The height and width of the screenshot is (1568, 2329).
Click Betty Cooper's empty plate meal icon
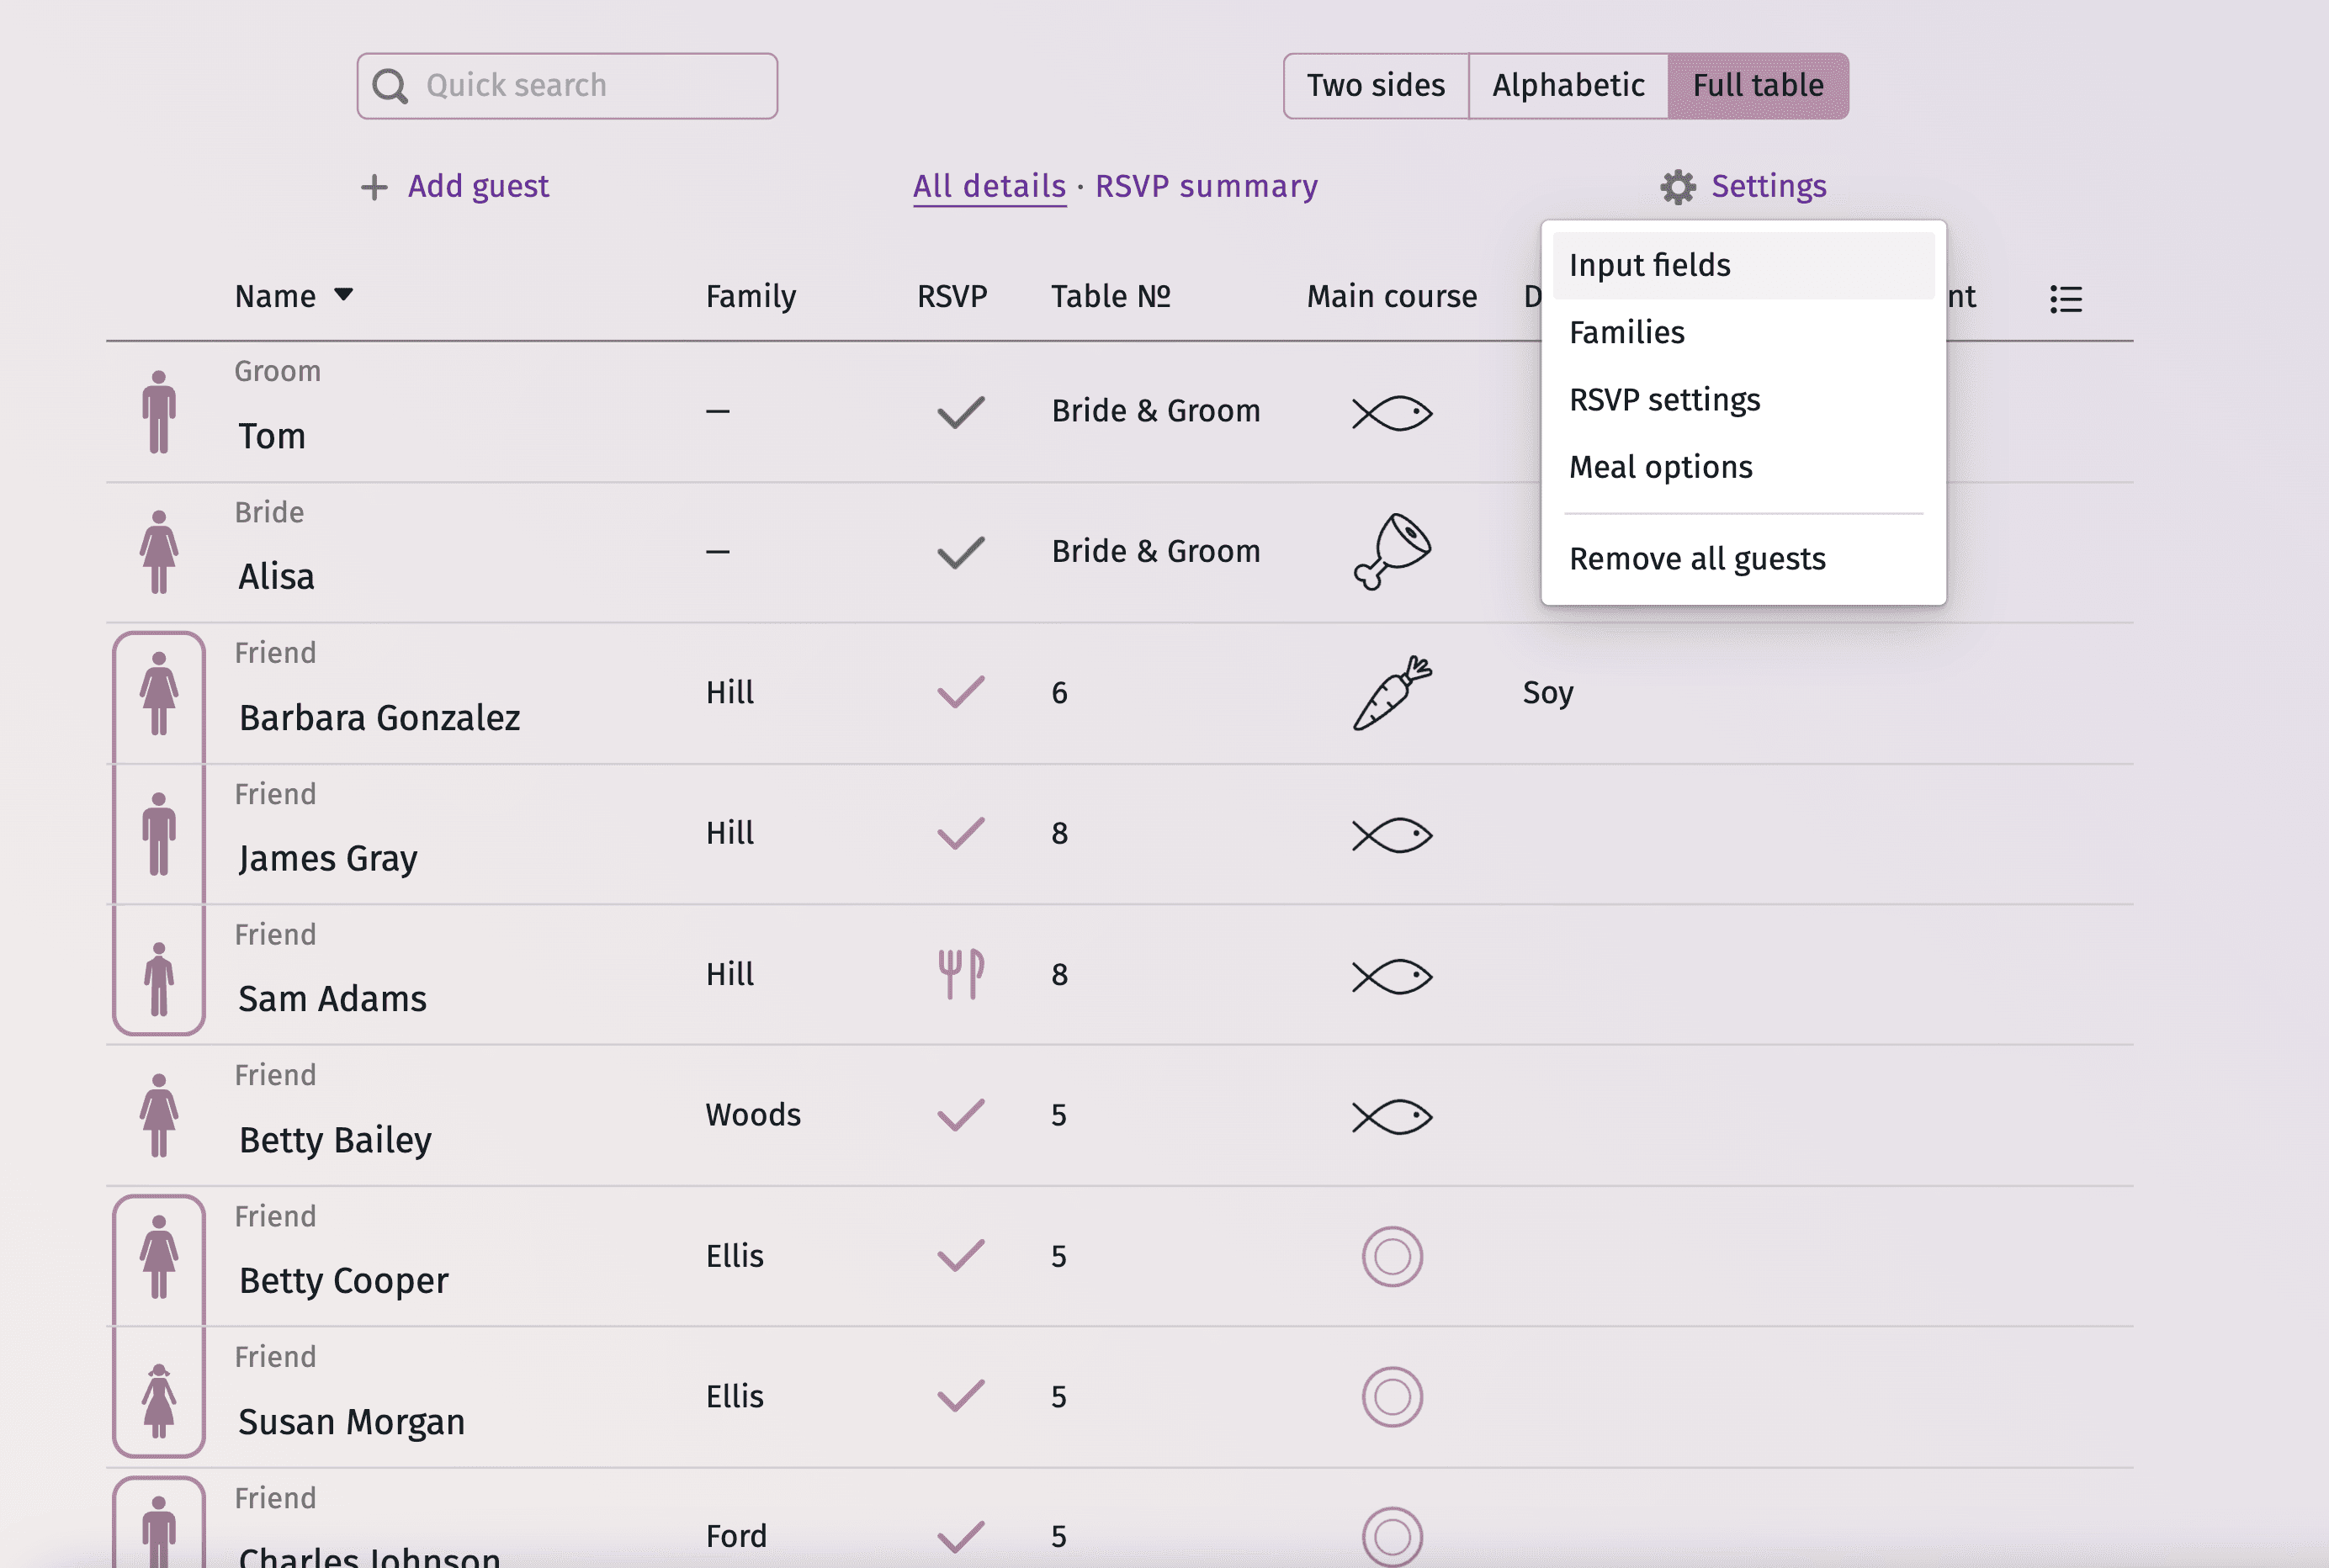click(1391, 1256)
